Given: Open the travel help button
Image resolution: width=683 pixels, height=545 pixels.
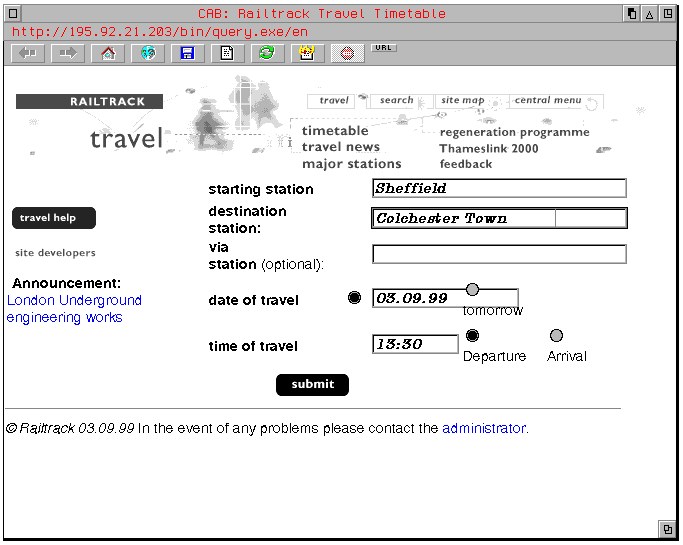Looking at the screenshot, I should (54, 218).
